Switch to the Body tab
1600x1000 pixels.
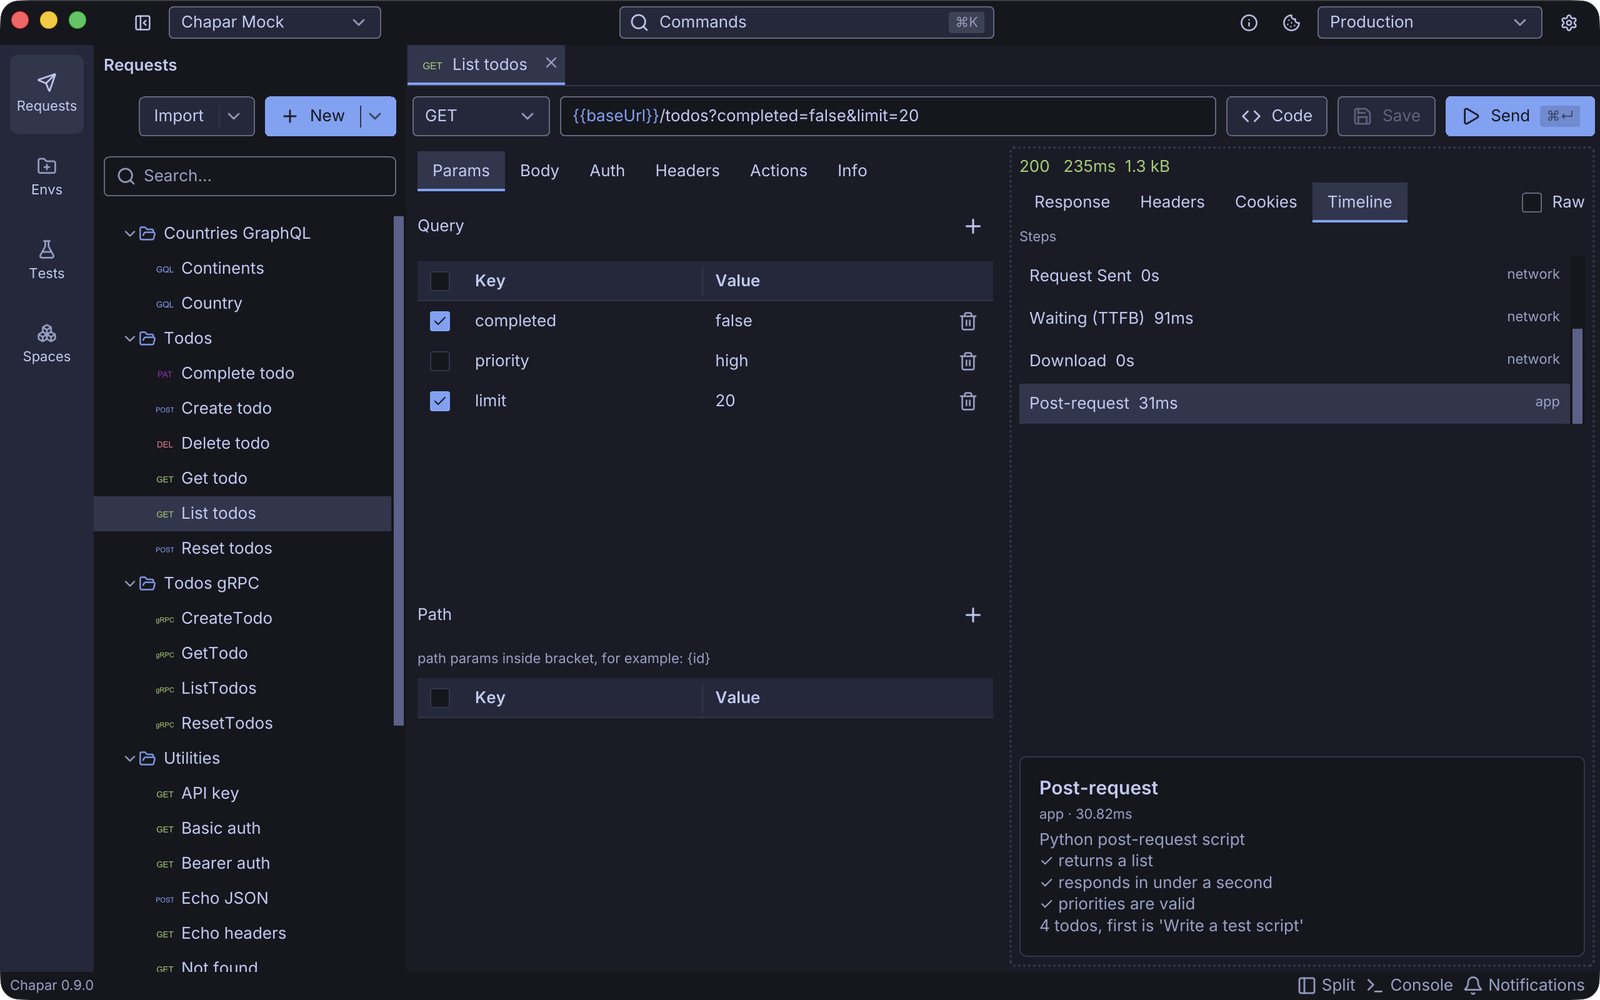[539, 171]
